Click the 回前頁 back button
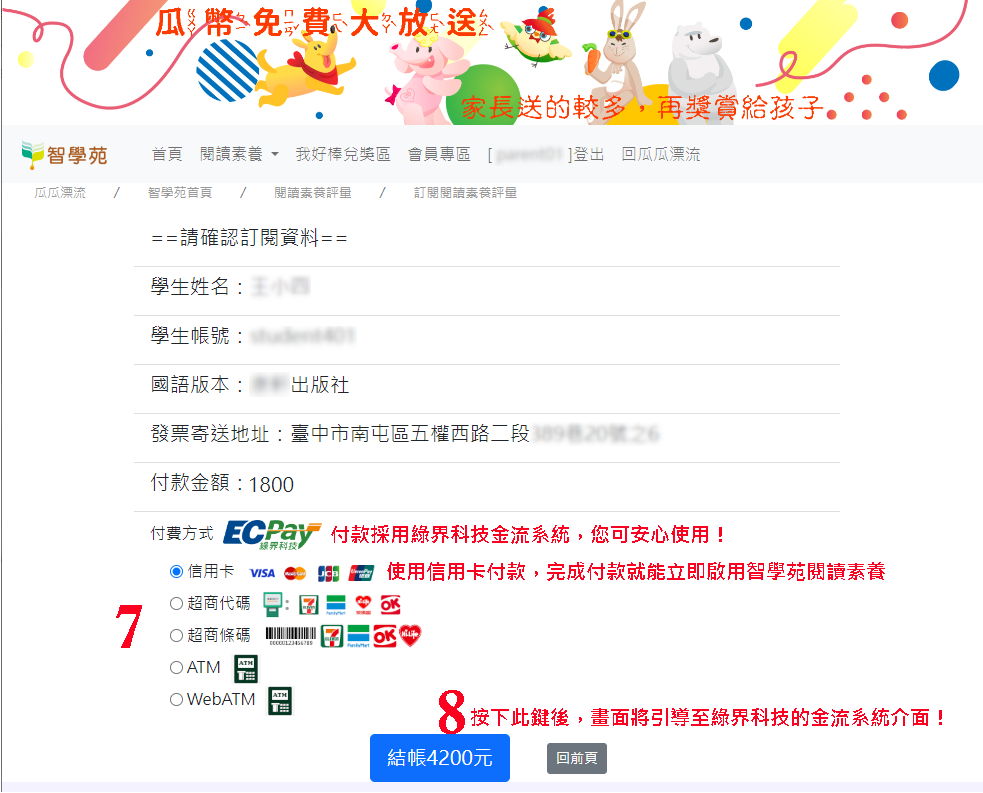This screenshot has width=983, height=793. [577, 759]
